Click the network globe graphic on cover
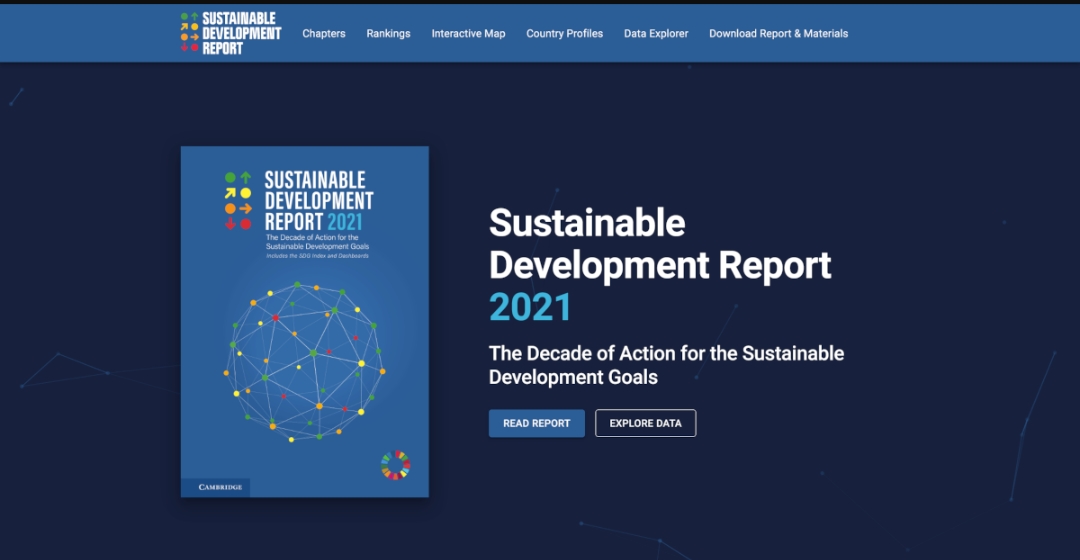 click(304, 361)
